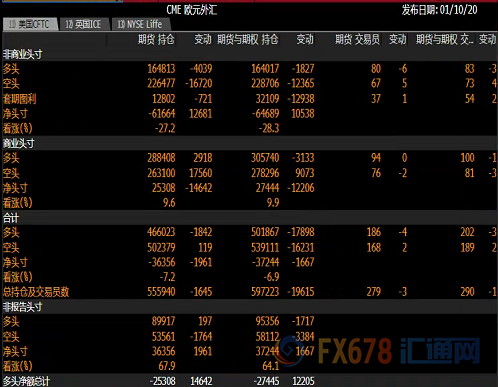The width and height of the screenshot is (498, 387).
Task: Click the bullish percentage -27.2
Action: tap(165, 128)
